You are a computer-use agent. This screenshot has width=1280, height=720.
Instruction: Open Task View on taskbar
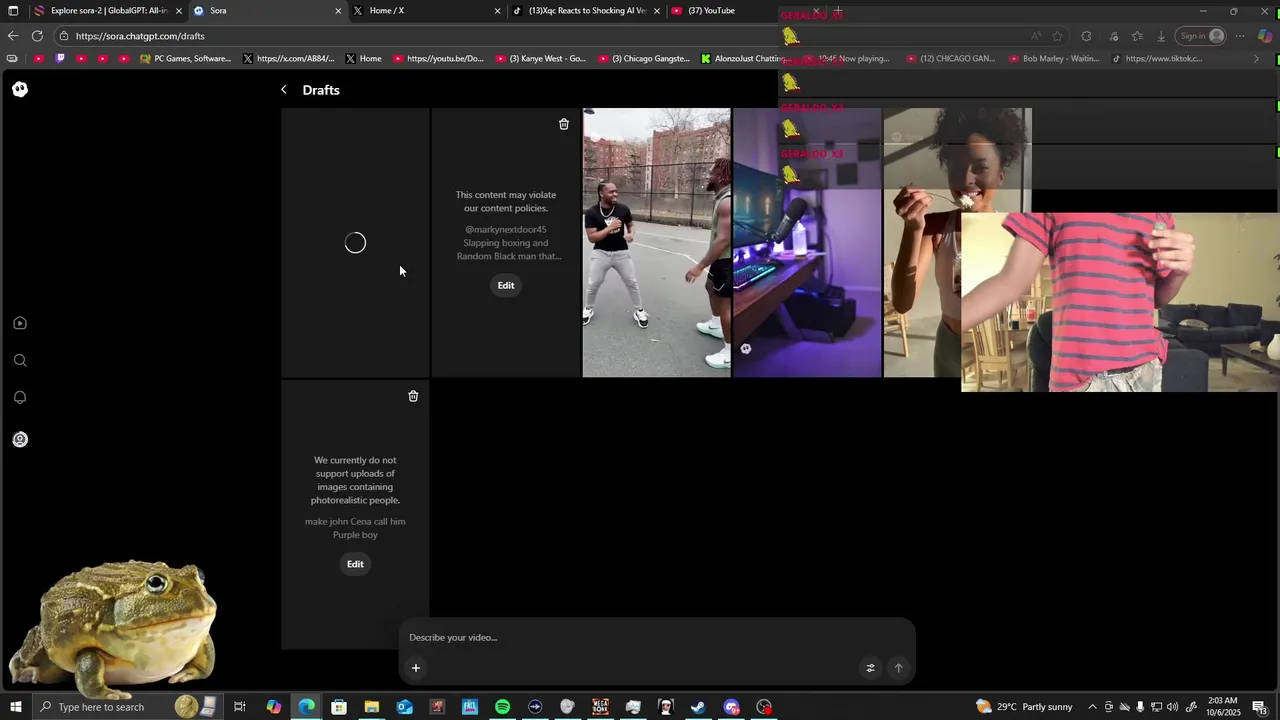click(240, 707)
